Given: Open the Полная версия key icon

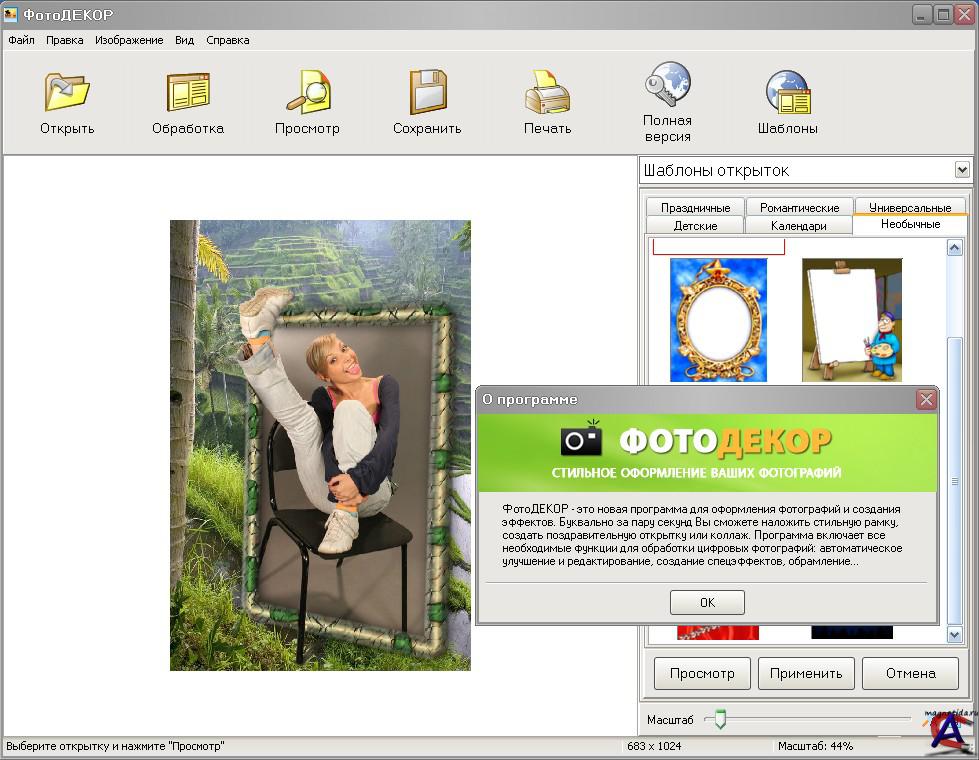Looking at the screenshot, I should [x=667, y=84].
